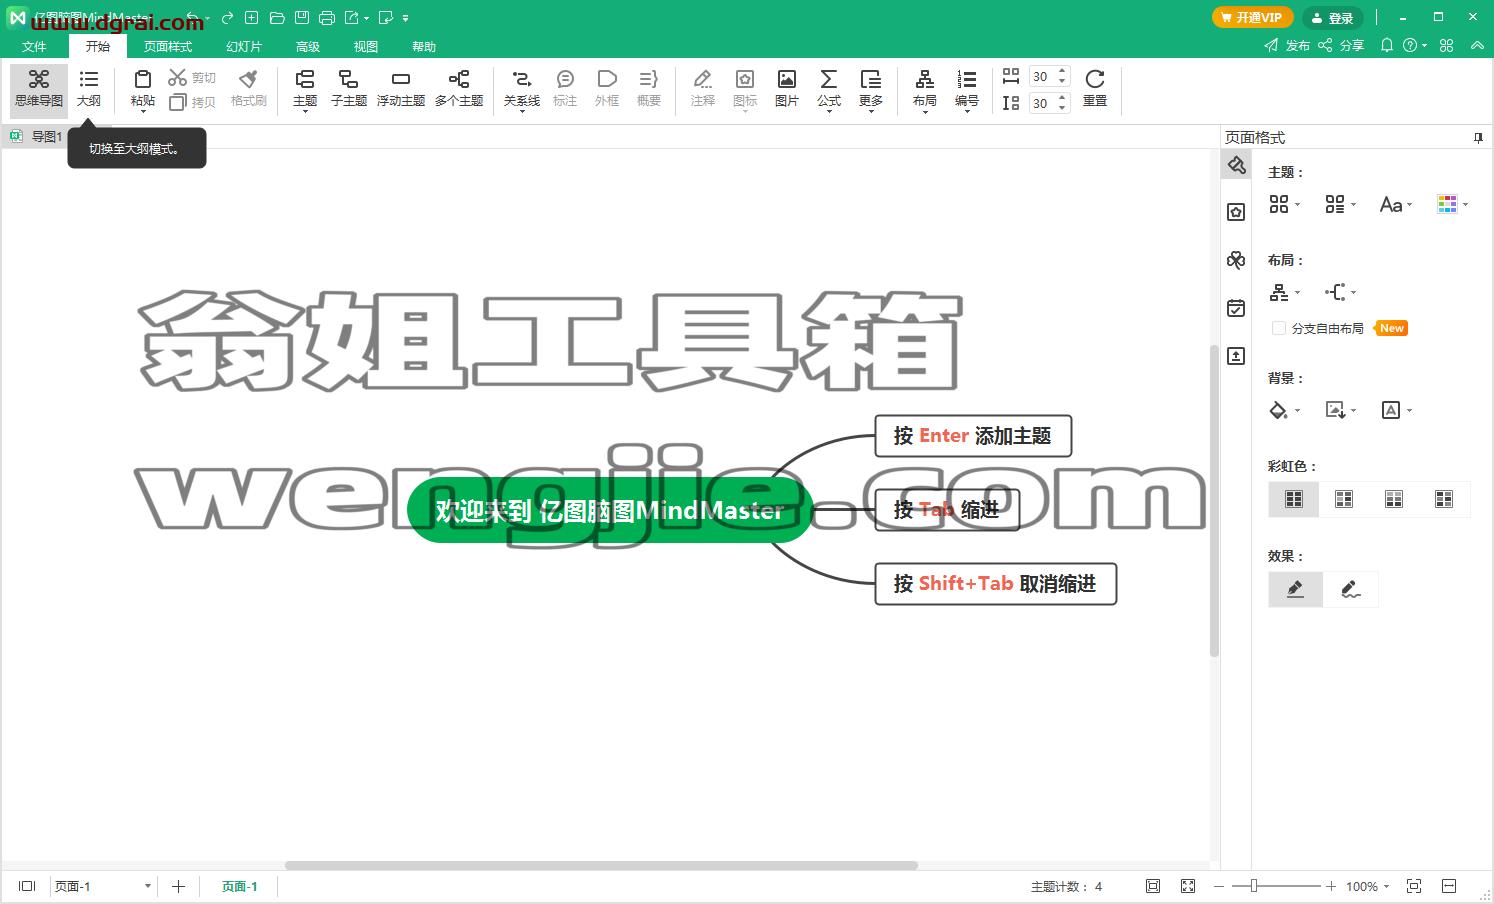The height and width of the screenshot is (904, 1494).
Task: Click the 分享 share button
Action: coord(1341,45)
